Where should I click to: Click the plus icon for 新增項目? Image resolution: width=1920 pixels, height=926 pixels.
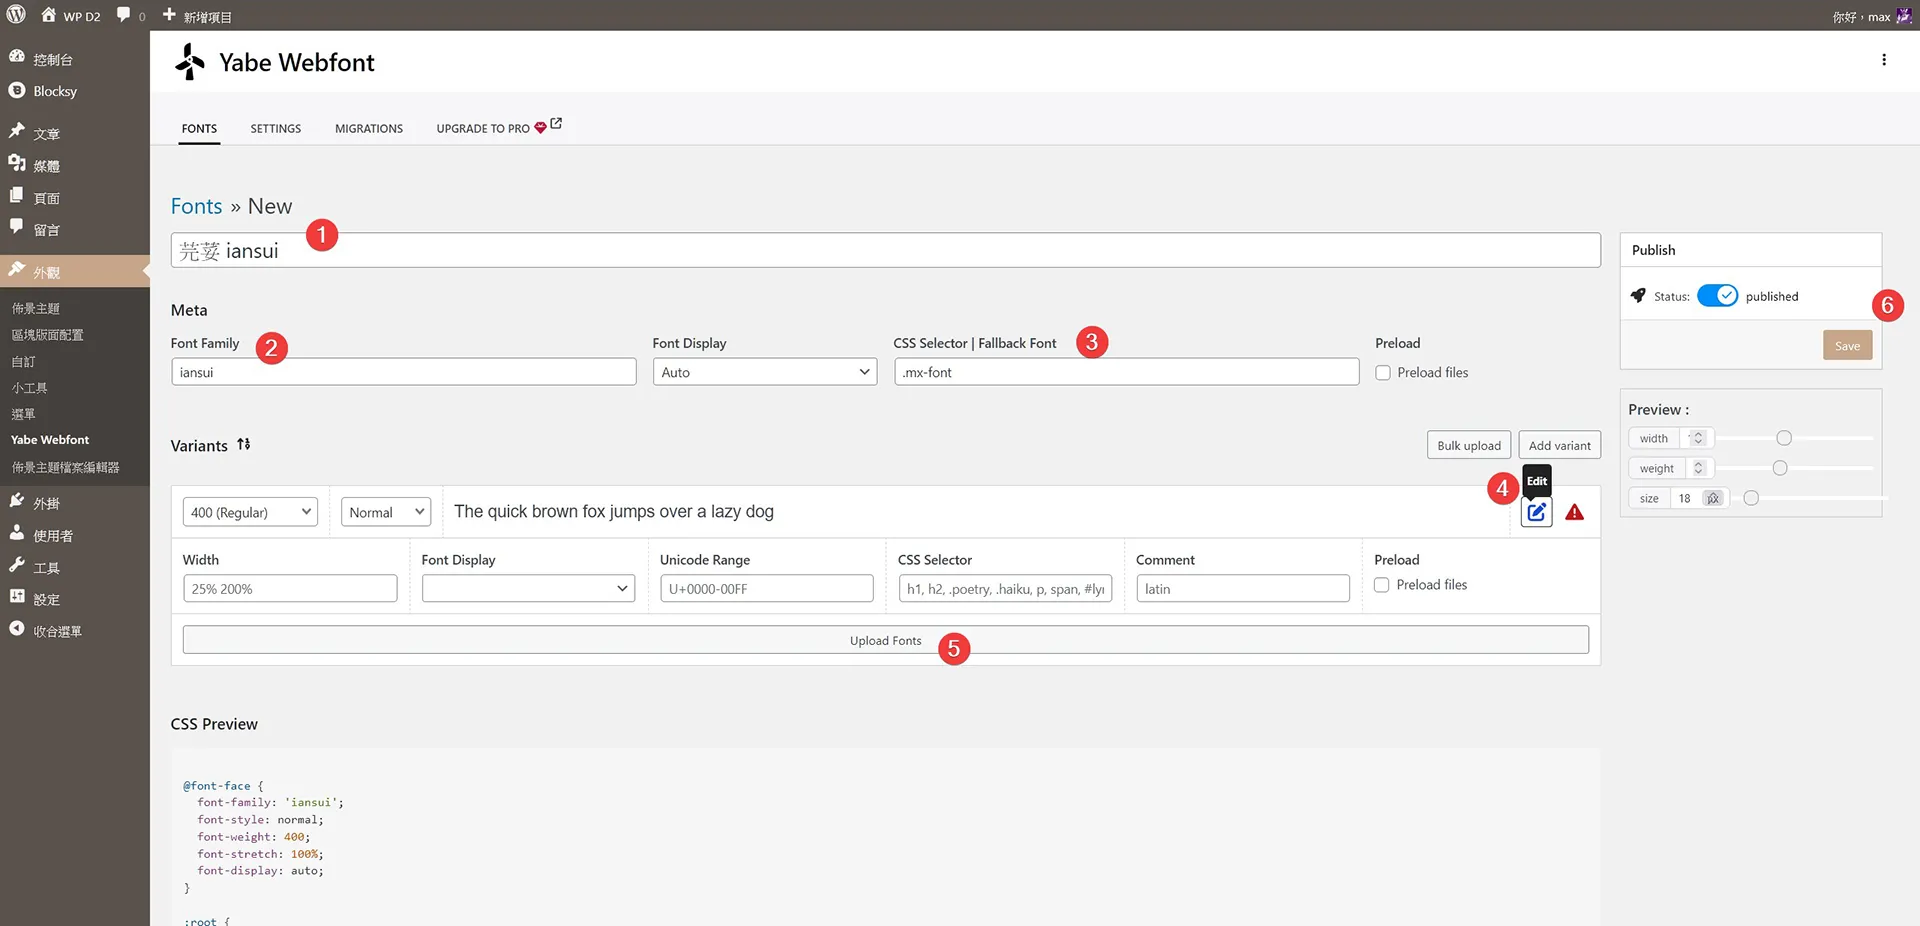tap(169, 15)
